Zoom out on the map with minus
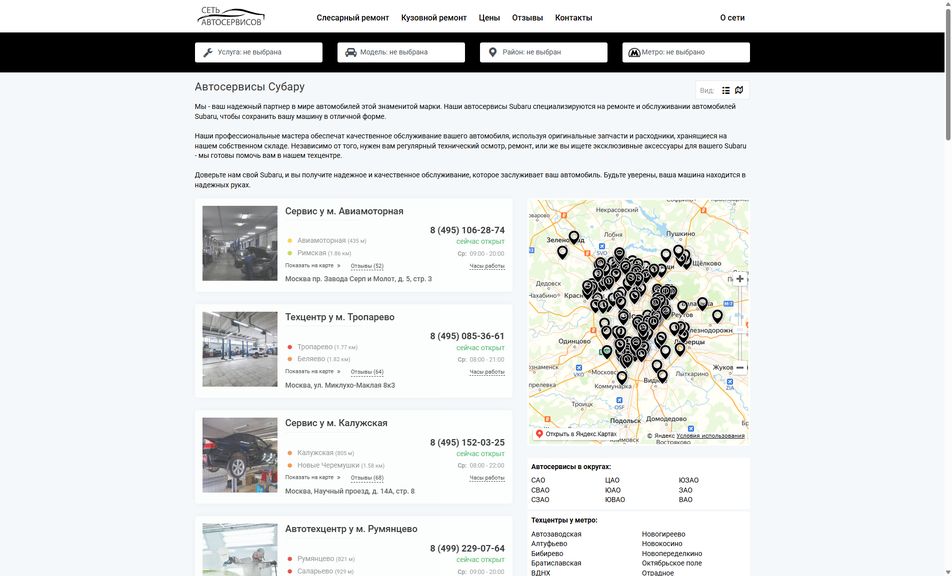952x576 pixels. [740, 368]
